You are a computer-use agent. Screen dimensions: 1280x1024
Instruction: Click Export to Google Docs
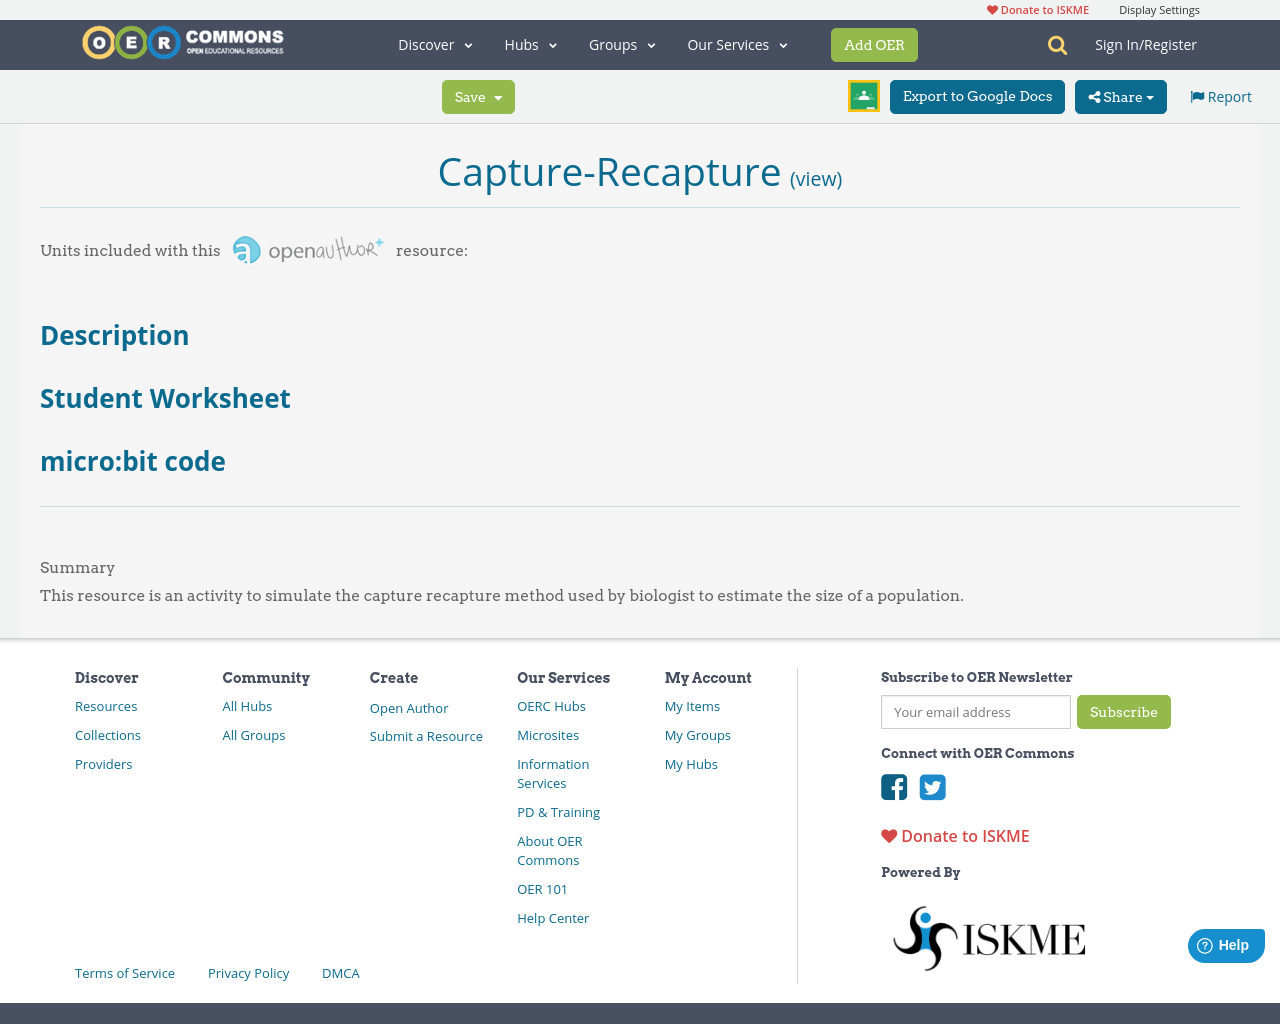[x=977, y=96]
